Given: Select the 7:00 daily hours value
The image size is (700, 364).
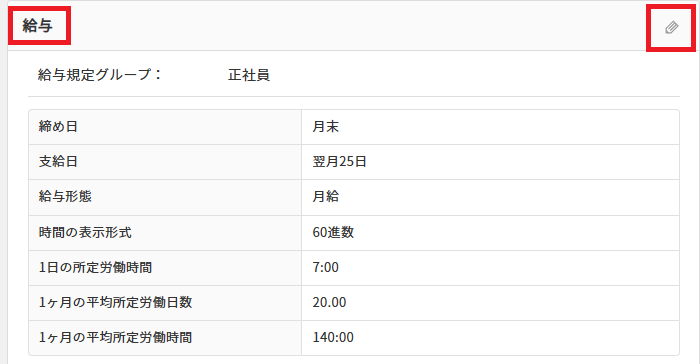Looking at the screenshot, I should tap(325, 267).
